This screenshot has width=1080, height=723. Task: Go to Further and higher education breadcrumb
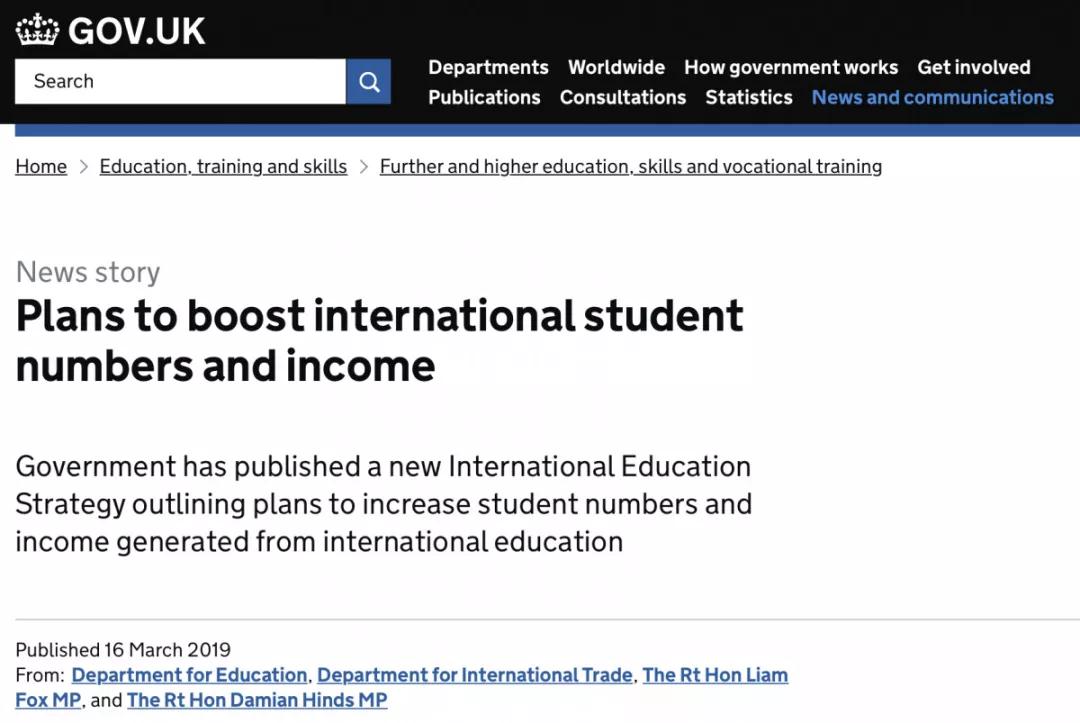pyautogui.click(x=630, y=166)
